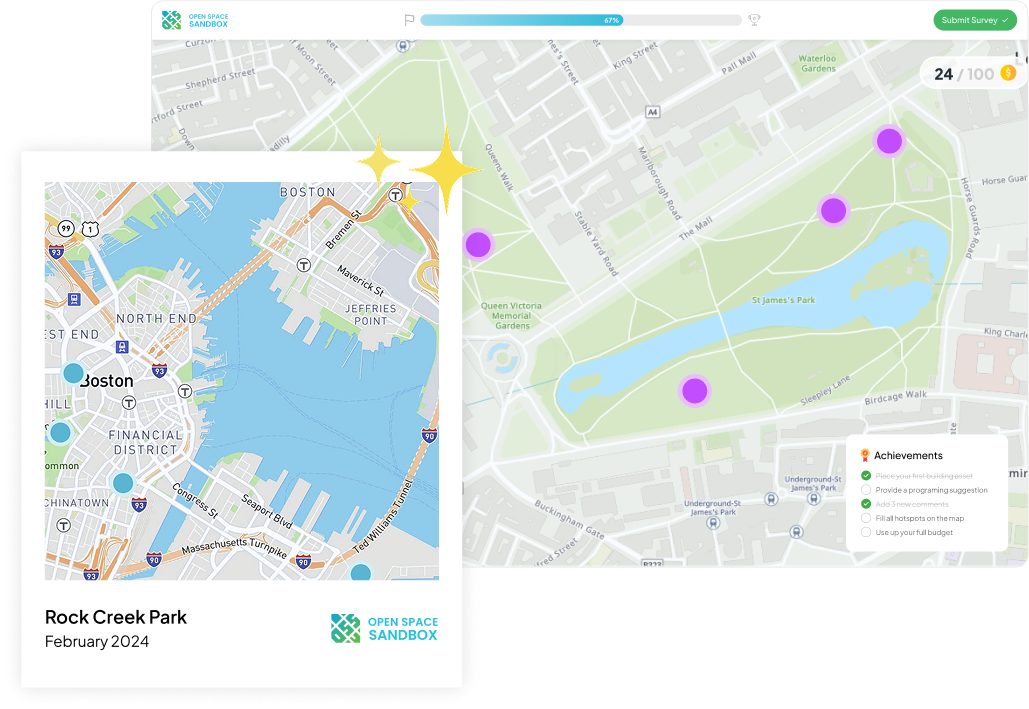Image resolution: width=1029 pixels, height=709 pixels.
Task: Click the flag icon before progress bar
Action: coord(409,20)
